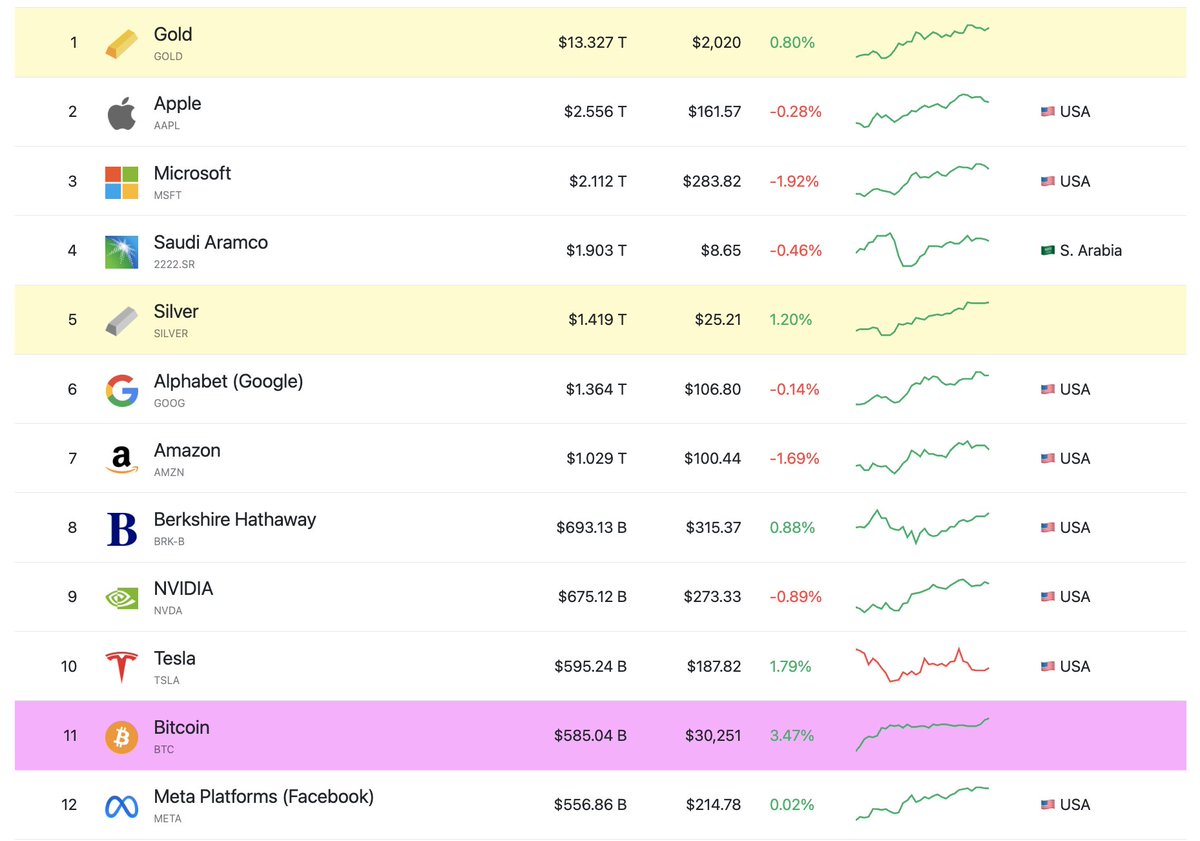This screenshot has height=841, width=1200.
Task: Click Alphabet price $106.80
Action: [x=713, y=389]
